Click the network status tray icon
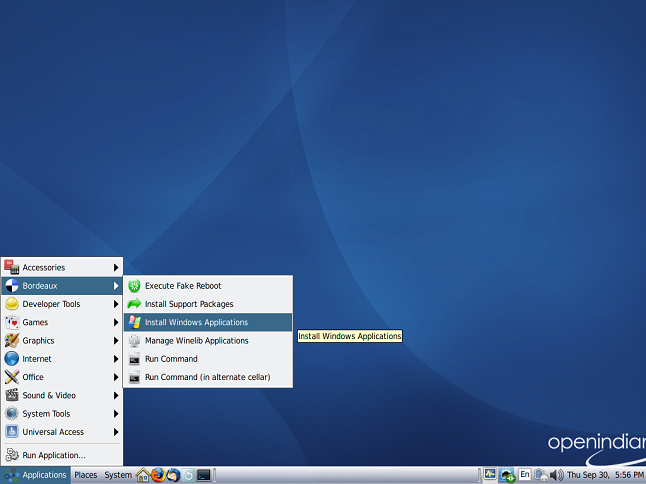The height and width of the screenshot is (484, 646). (x=507, y=475)
